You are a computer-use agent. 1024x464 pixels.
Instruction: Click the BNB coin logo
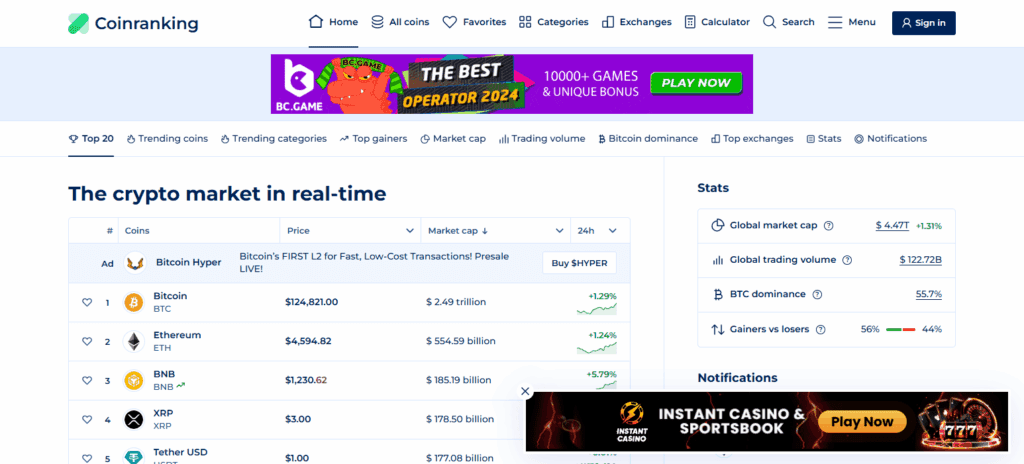click(133, 380)
